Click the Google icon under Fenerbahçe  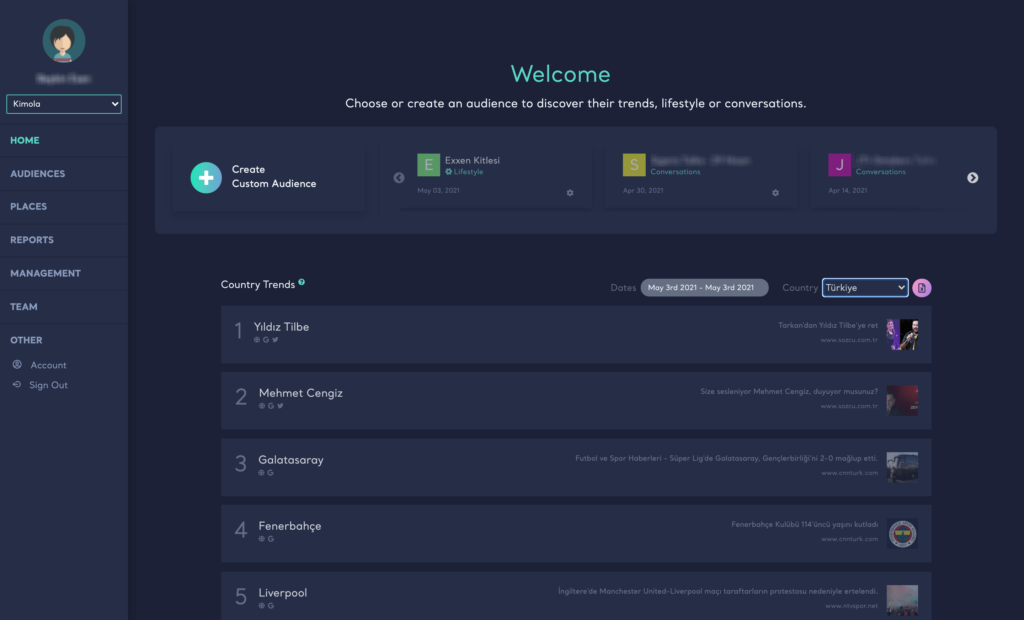(x=270, y=539)
